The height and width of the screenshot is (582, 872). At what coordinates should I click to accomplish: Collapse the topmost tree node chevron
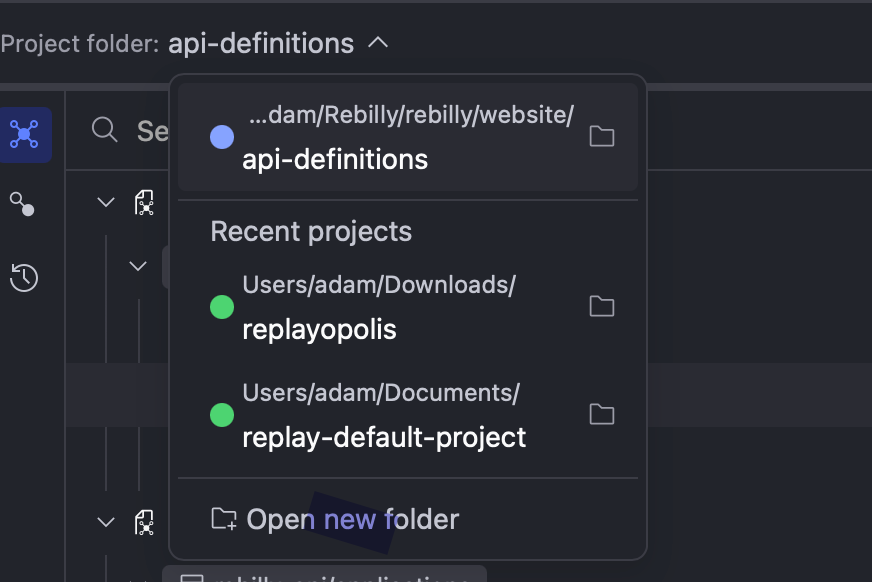(x=106, y=203)
